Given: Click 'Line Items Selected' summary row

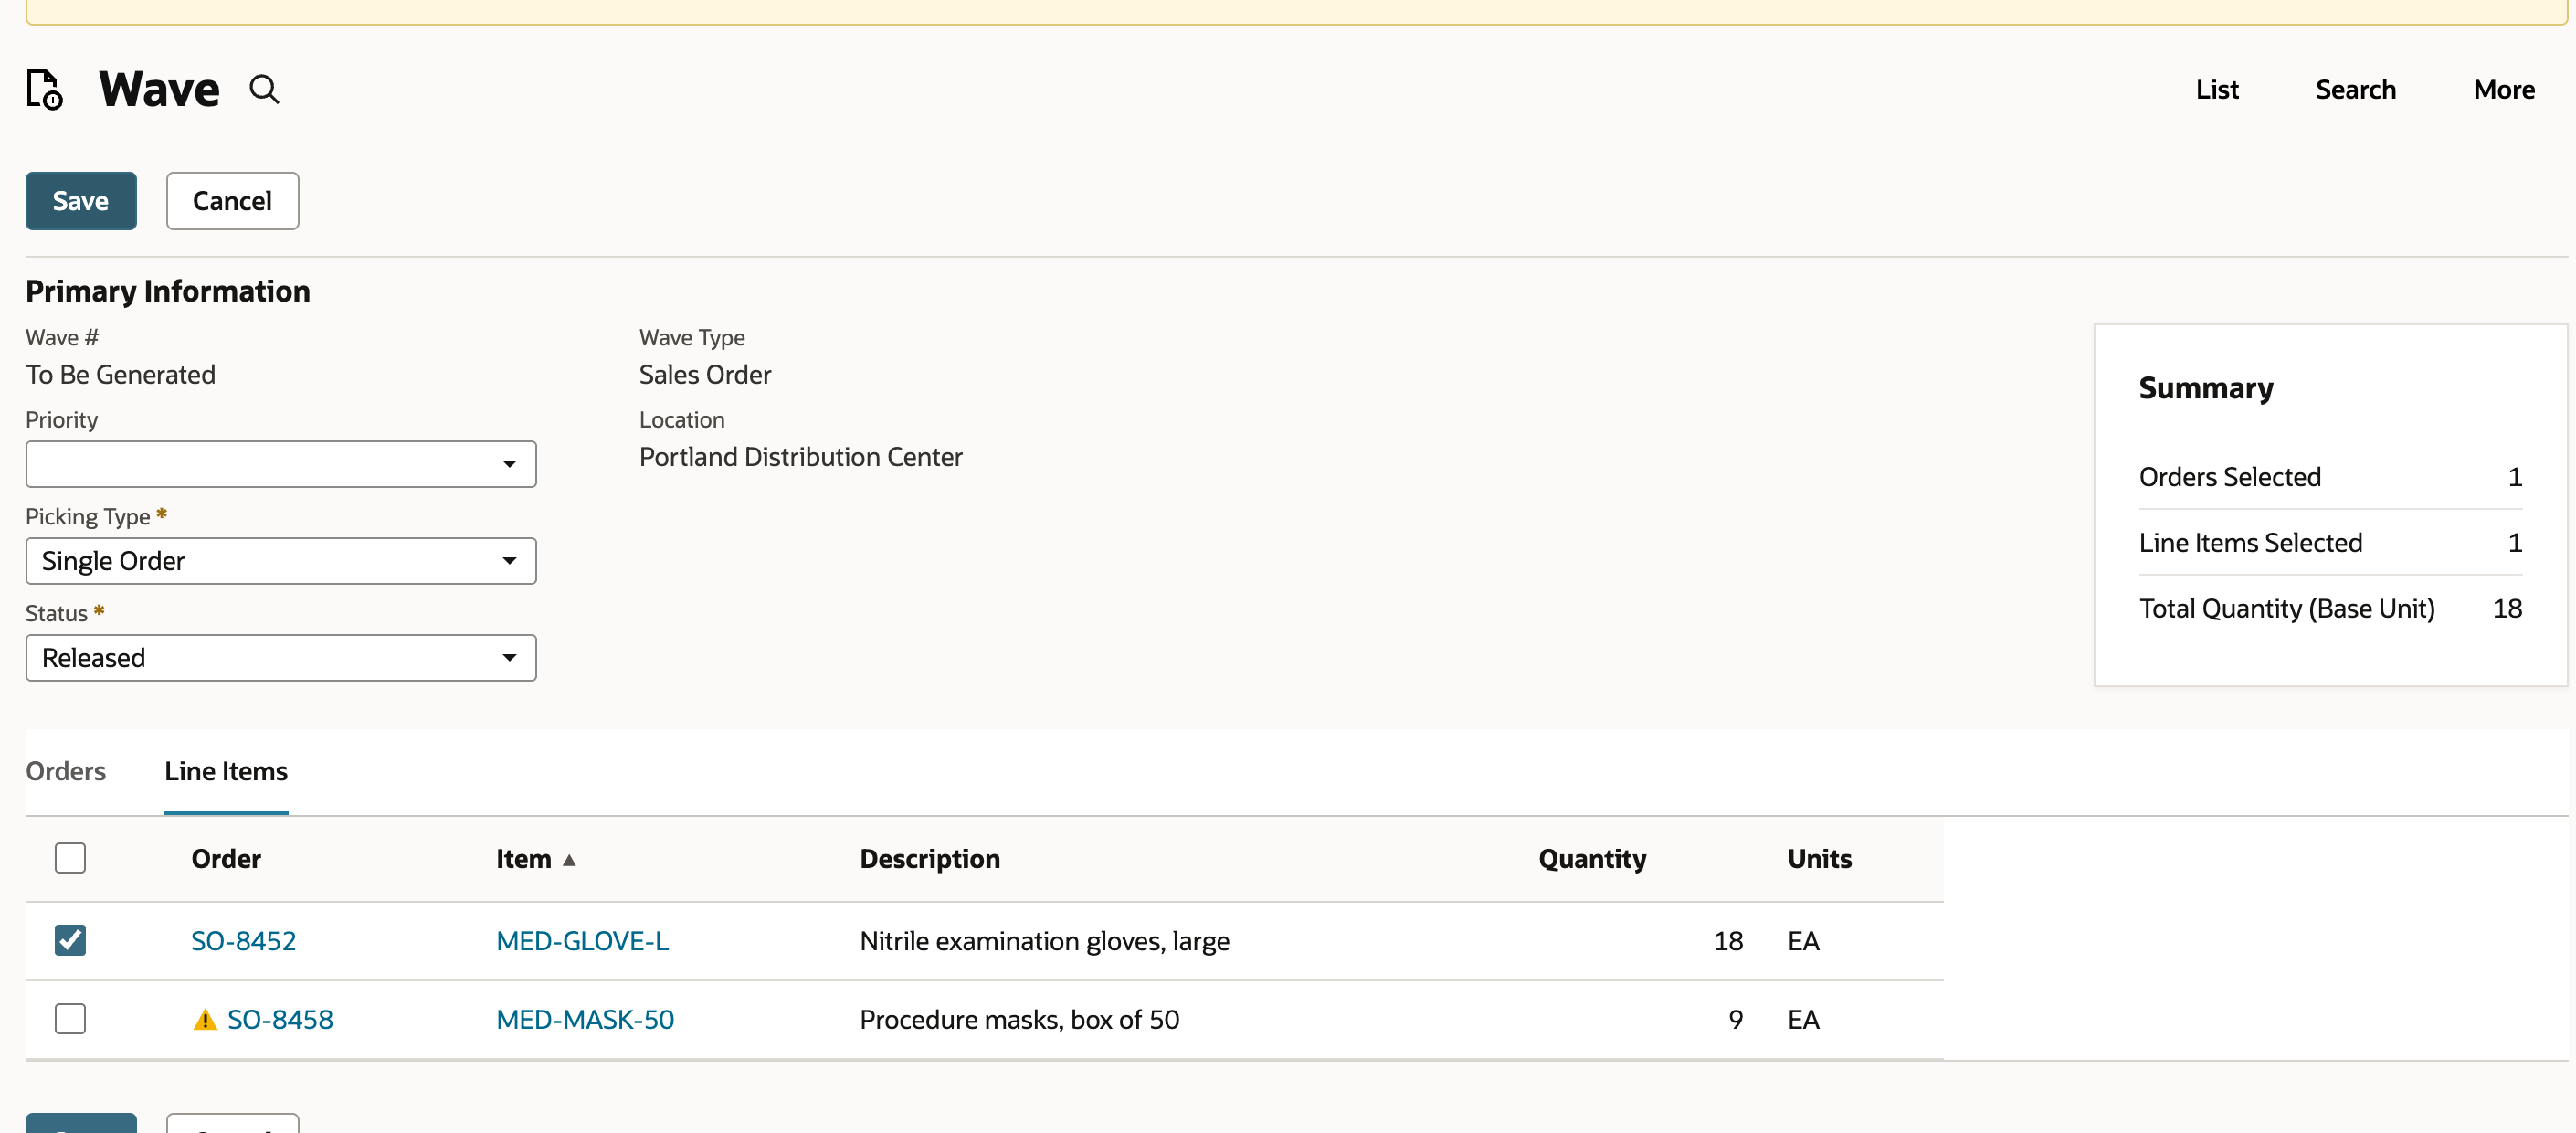Looking at the screenshot, I should point(2330,543).
